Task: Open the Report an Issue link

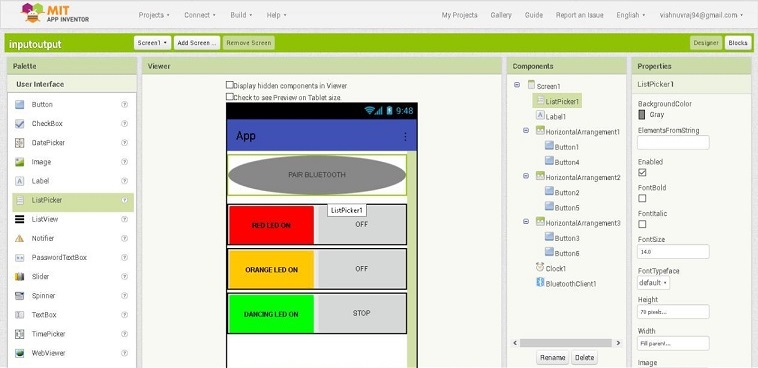Action: coord(580,15)
